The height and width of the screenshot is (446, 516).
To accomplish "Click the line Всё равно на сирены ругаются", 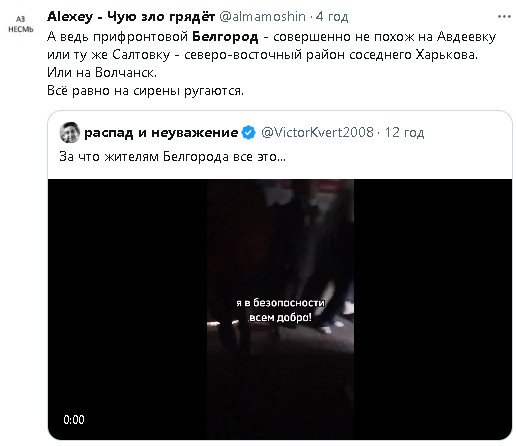I will 146,91.
